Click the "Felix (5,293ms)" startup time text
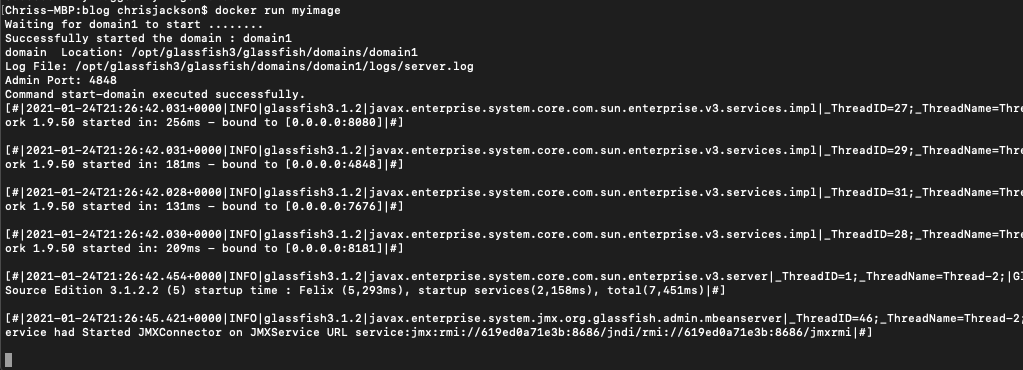Viewport: 1023px width, 370px height. [352, 290]
